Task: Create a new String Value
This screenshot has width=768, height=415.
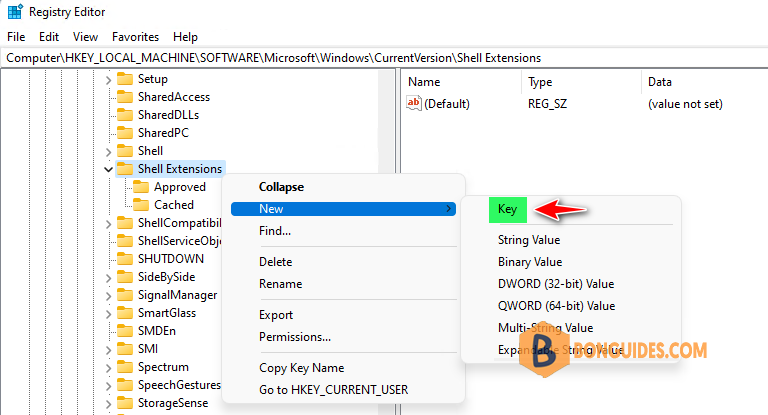Action: click(x=529, y=240)
